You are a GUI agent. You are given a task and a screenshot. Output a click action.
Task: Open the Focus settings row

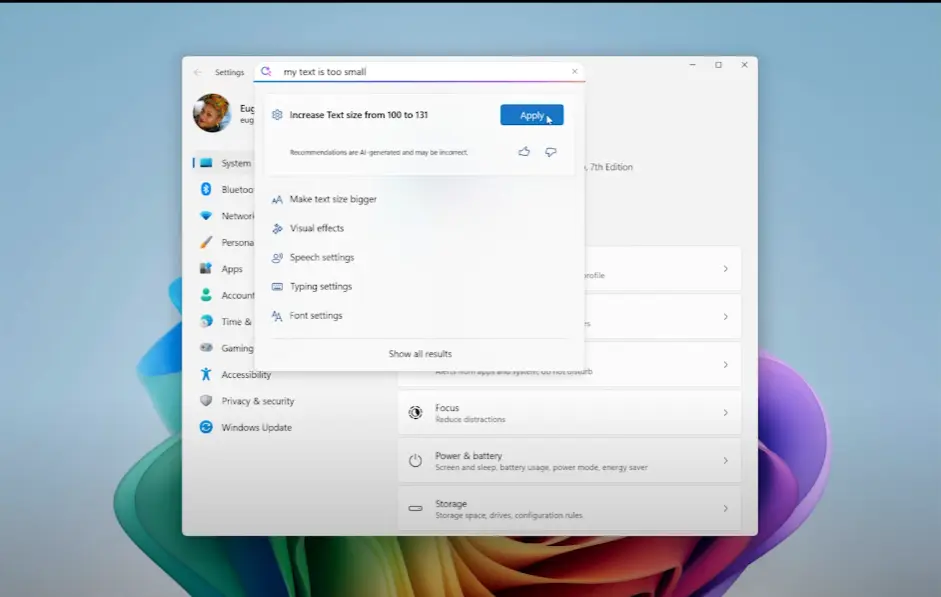pyautogui.click(x=569, y=413)
